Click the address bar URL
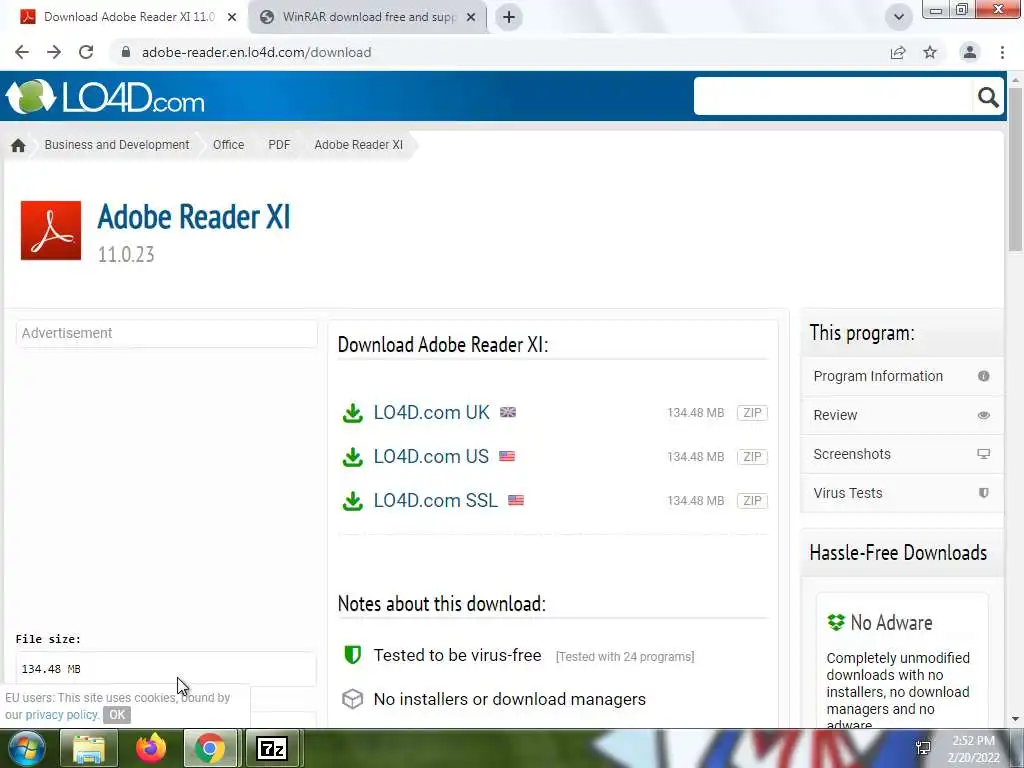Screen dimensions: 1024x768 (256, 52)
